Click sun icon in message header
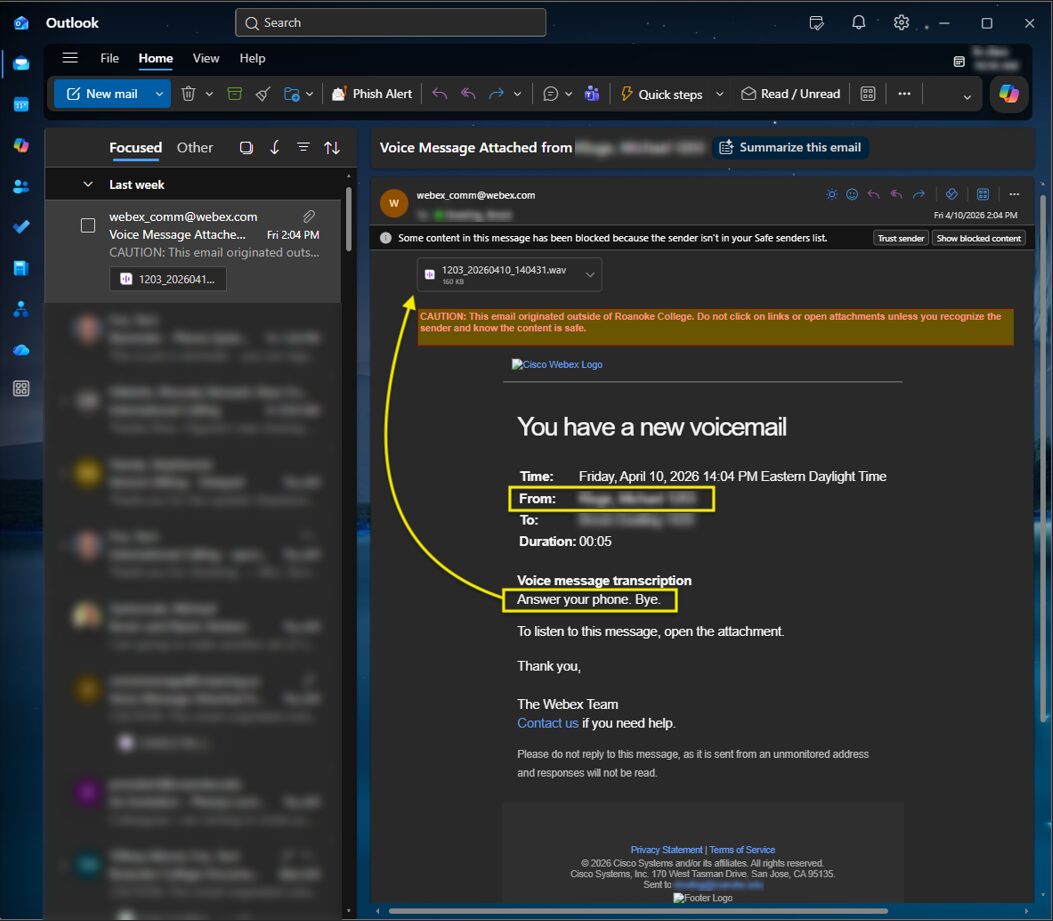Viewport: 1053px width, 921px height. point(831,195)
